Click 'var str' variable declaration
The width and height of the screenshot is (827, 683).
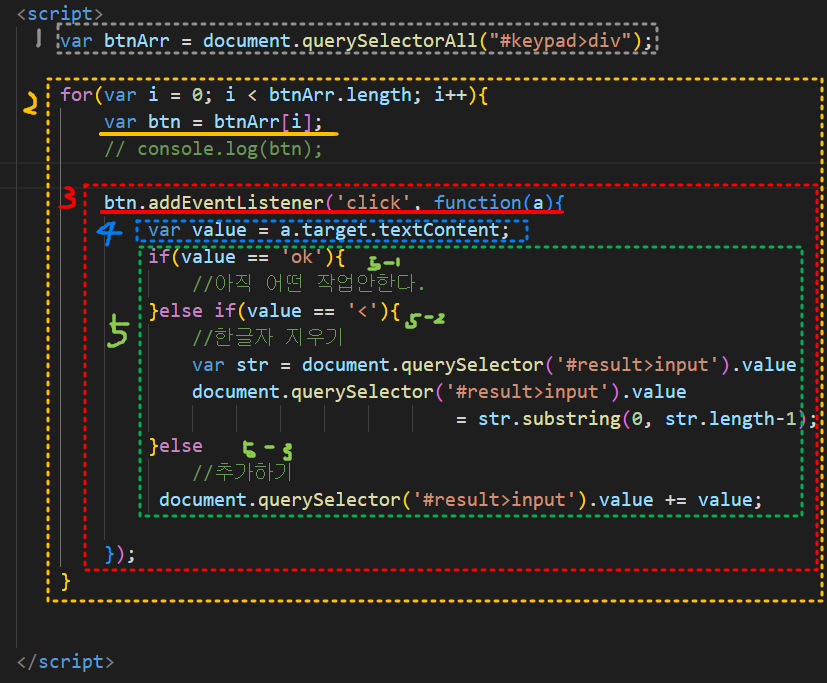230,365
